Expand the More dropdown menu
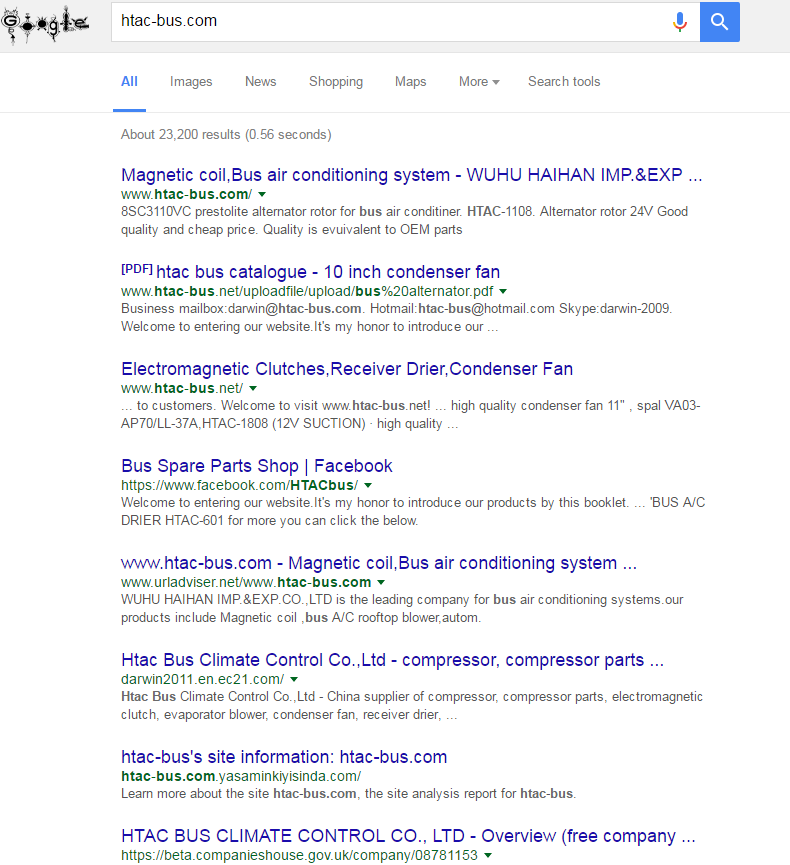This screenshot has width=790, height=865. coord(479,82)
